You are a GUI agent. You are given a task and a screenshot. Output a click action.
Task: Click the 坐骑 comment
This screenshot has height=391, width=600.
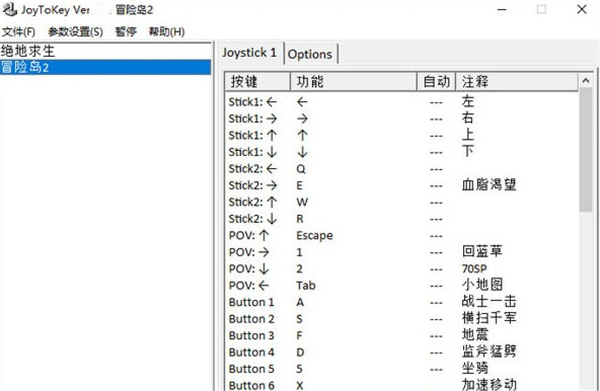(x=475, y=368)
